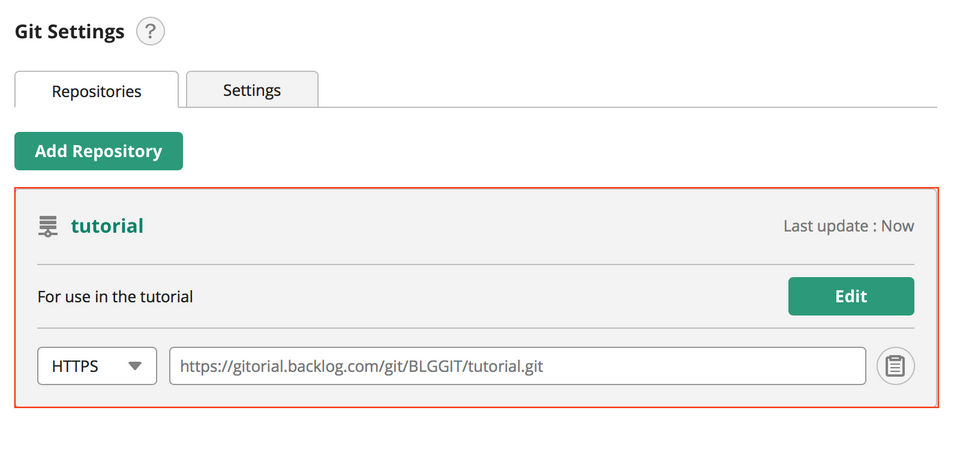
Task: Click the green Edit button
Action: click(850, 296)
